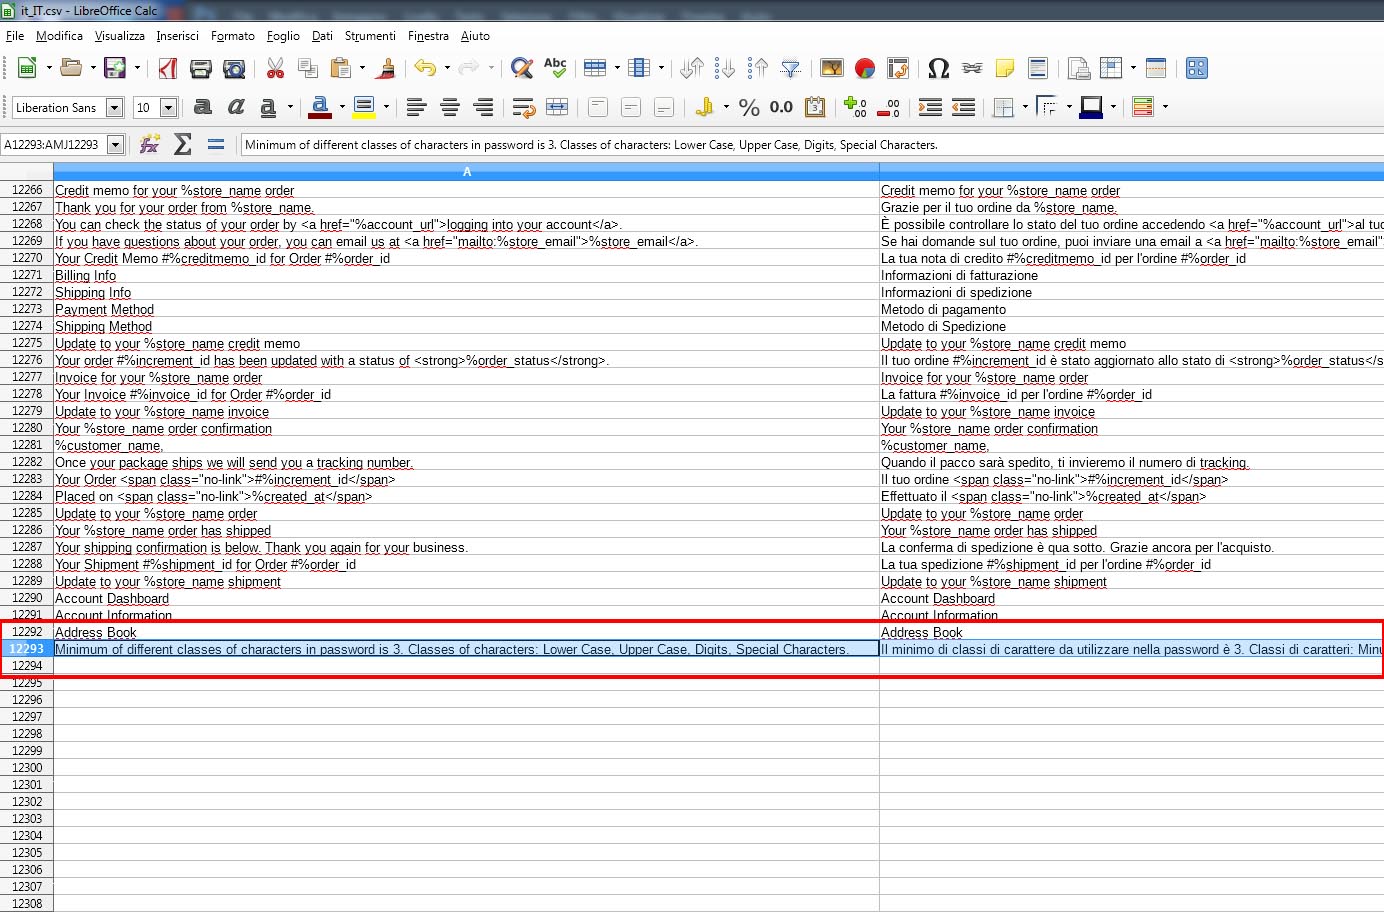Open the File menu
The height and width of the screenshot is (912, 1384).
click(x=15, y=36)
